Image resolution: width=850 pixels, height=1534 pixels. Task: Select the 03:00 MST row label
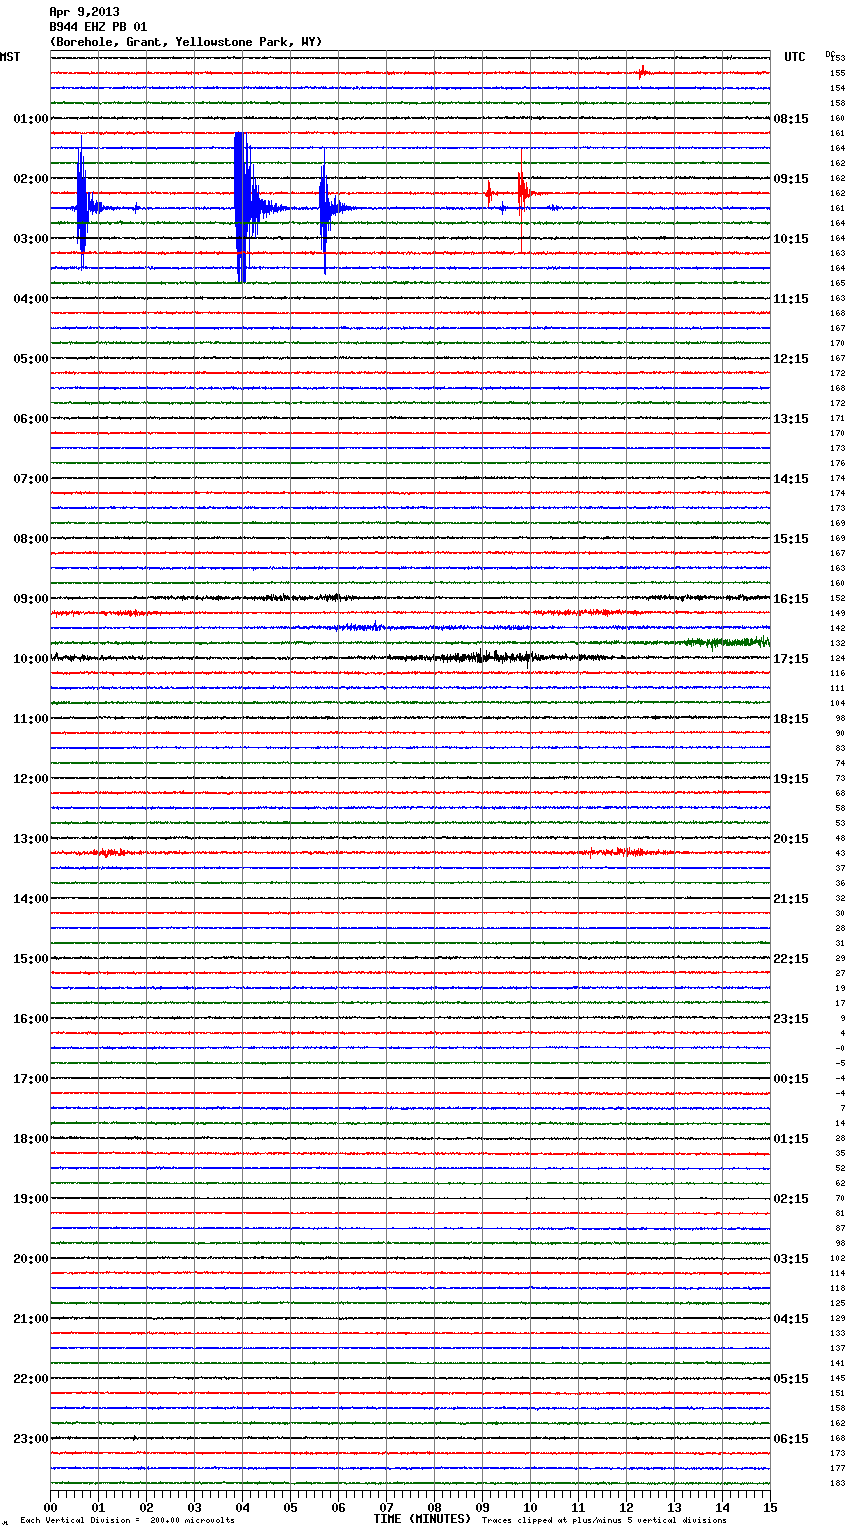(x=30, y=239)
